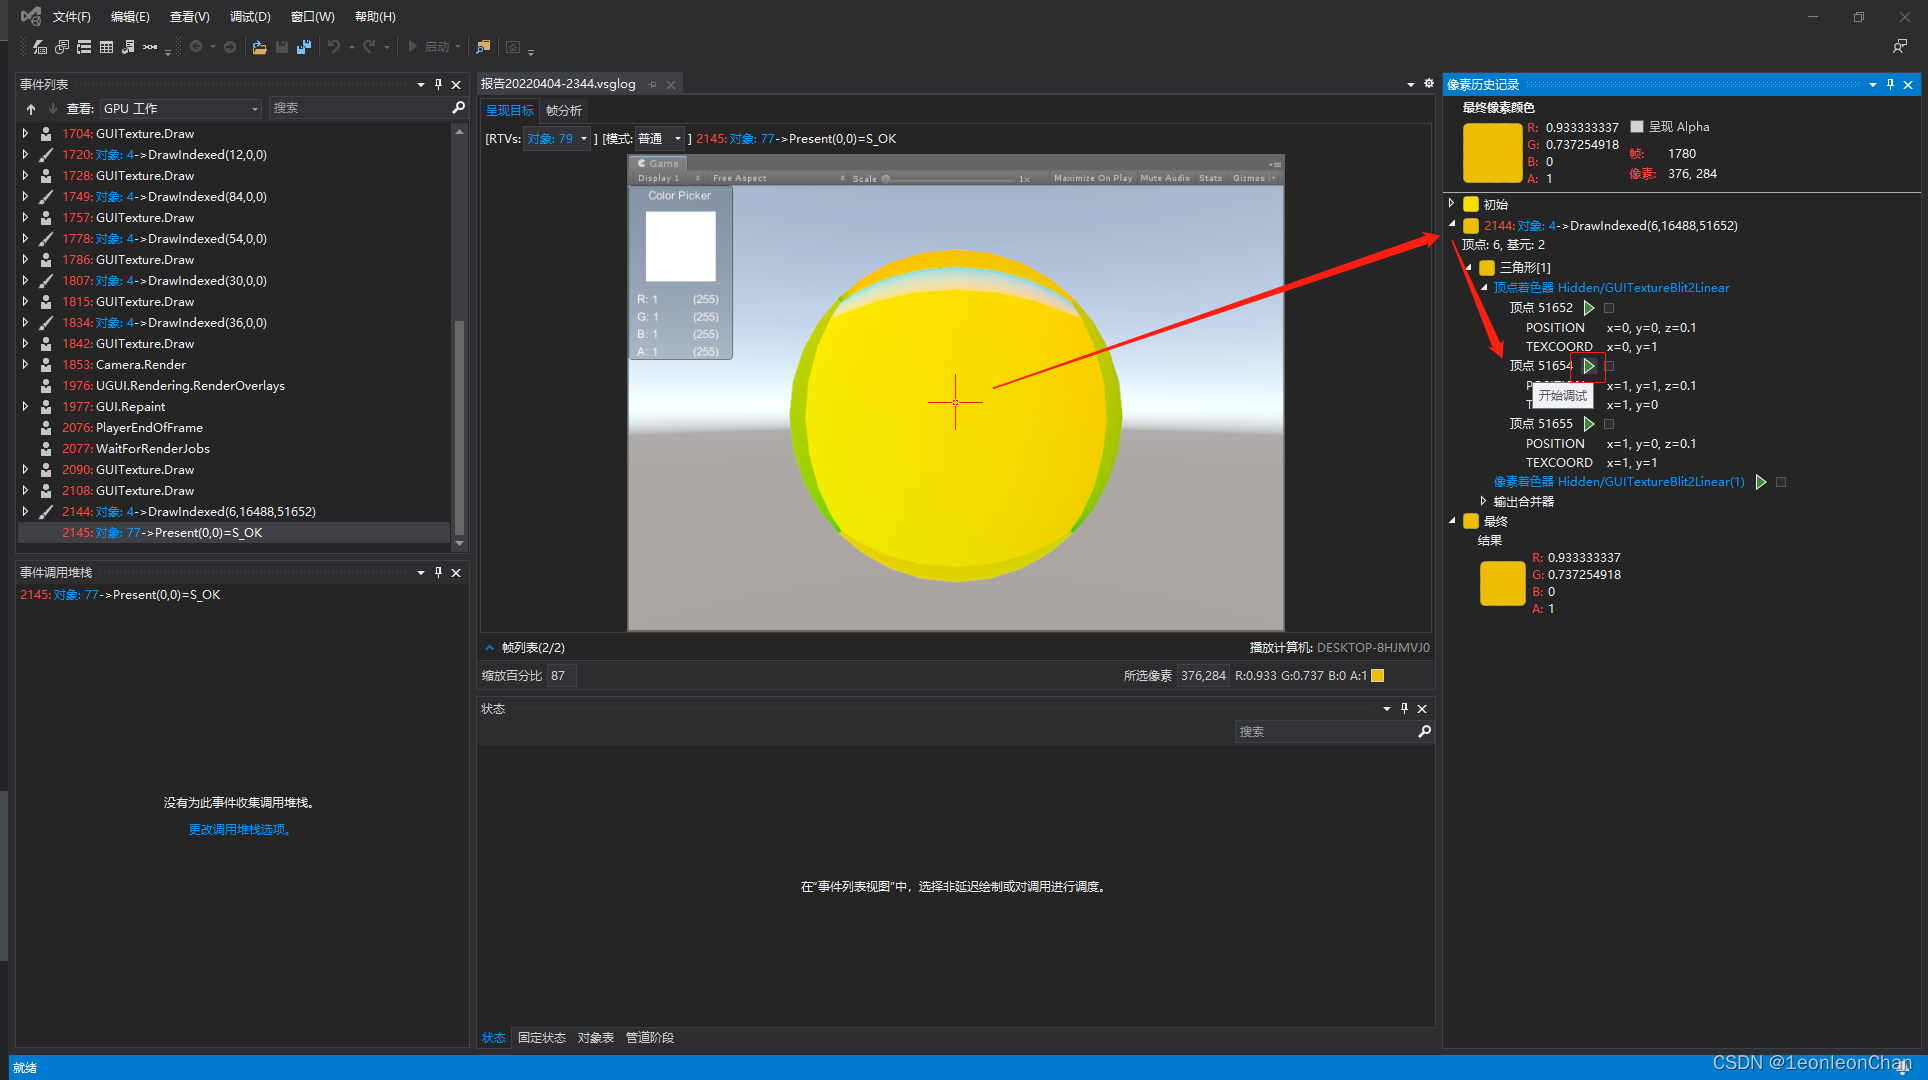Click the 结果 result color swatch
This screenshot has height=1080, width=1928.
pyautogui.click(x=1502, y=583)
